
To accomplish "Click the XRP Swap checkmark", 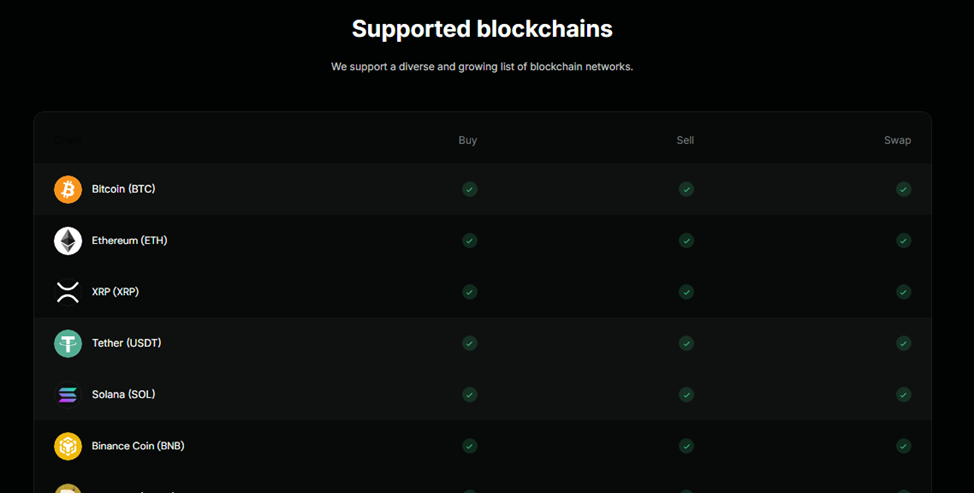I will coord(903,292).
